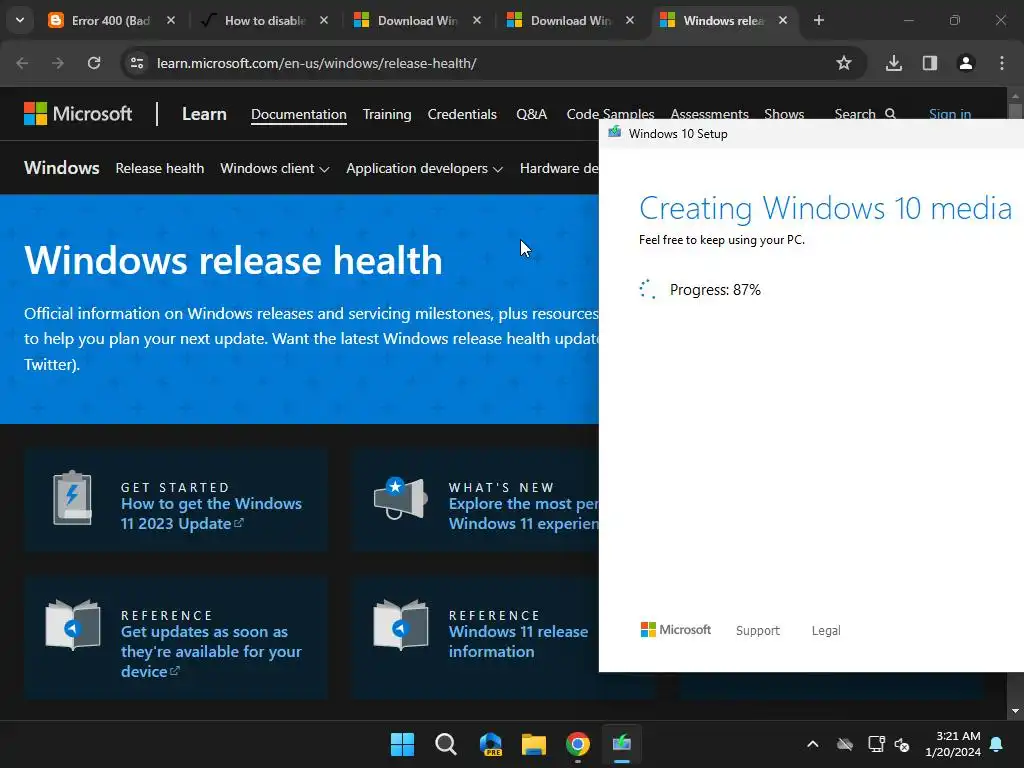Open Shows menu item

click(784, 113)
